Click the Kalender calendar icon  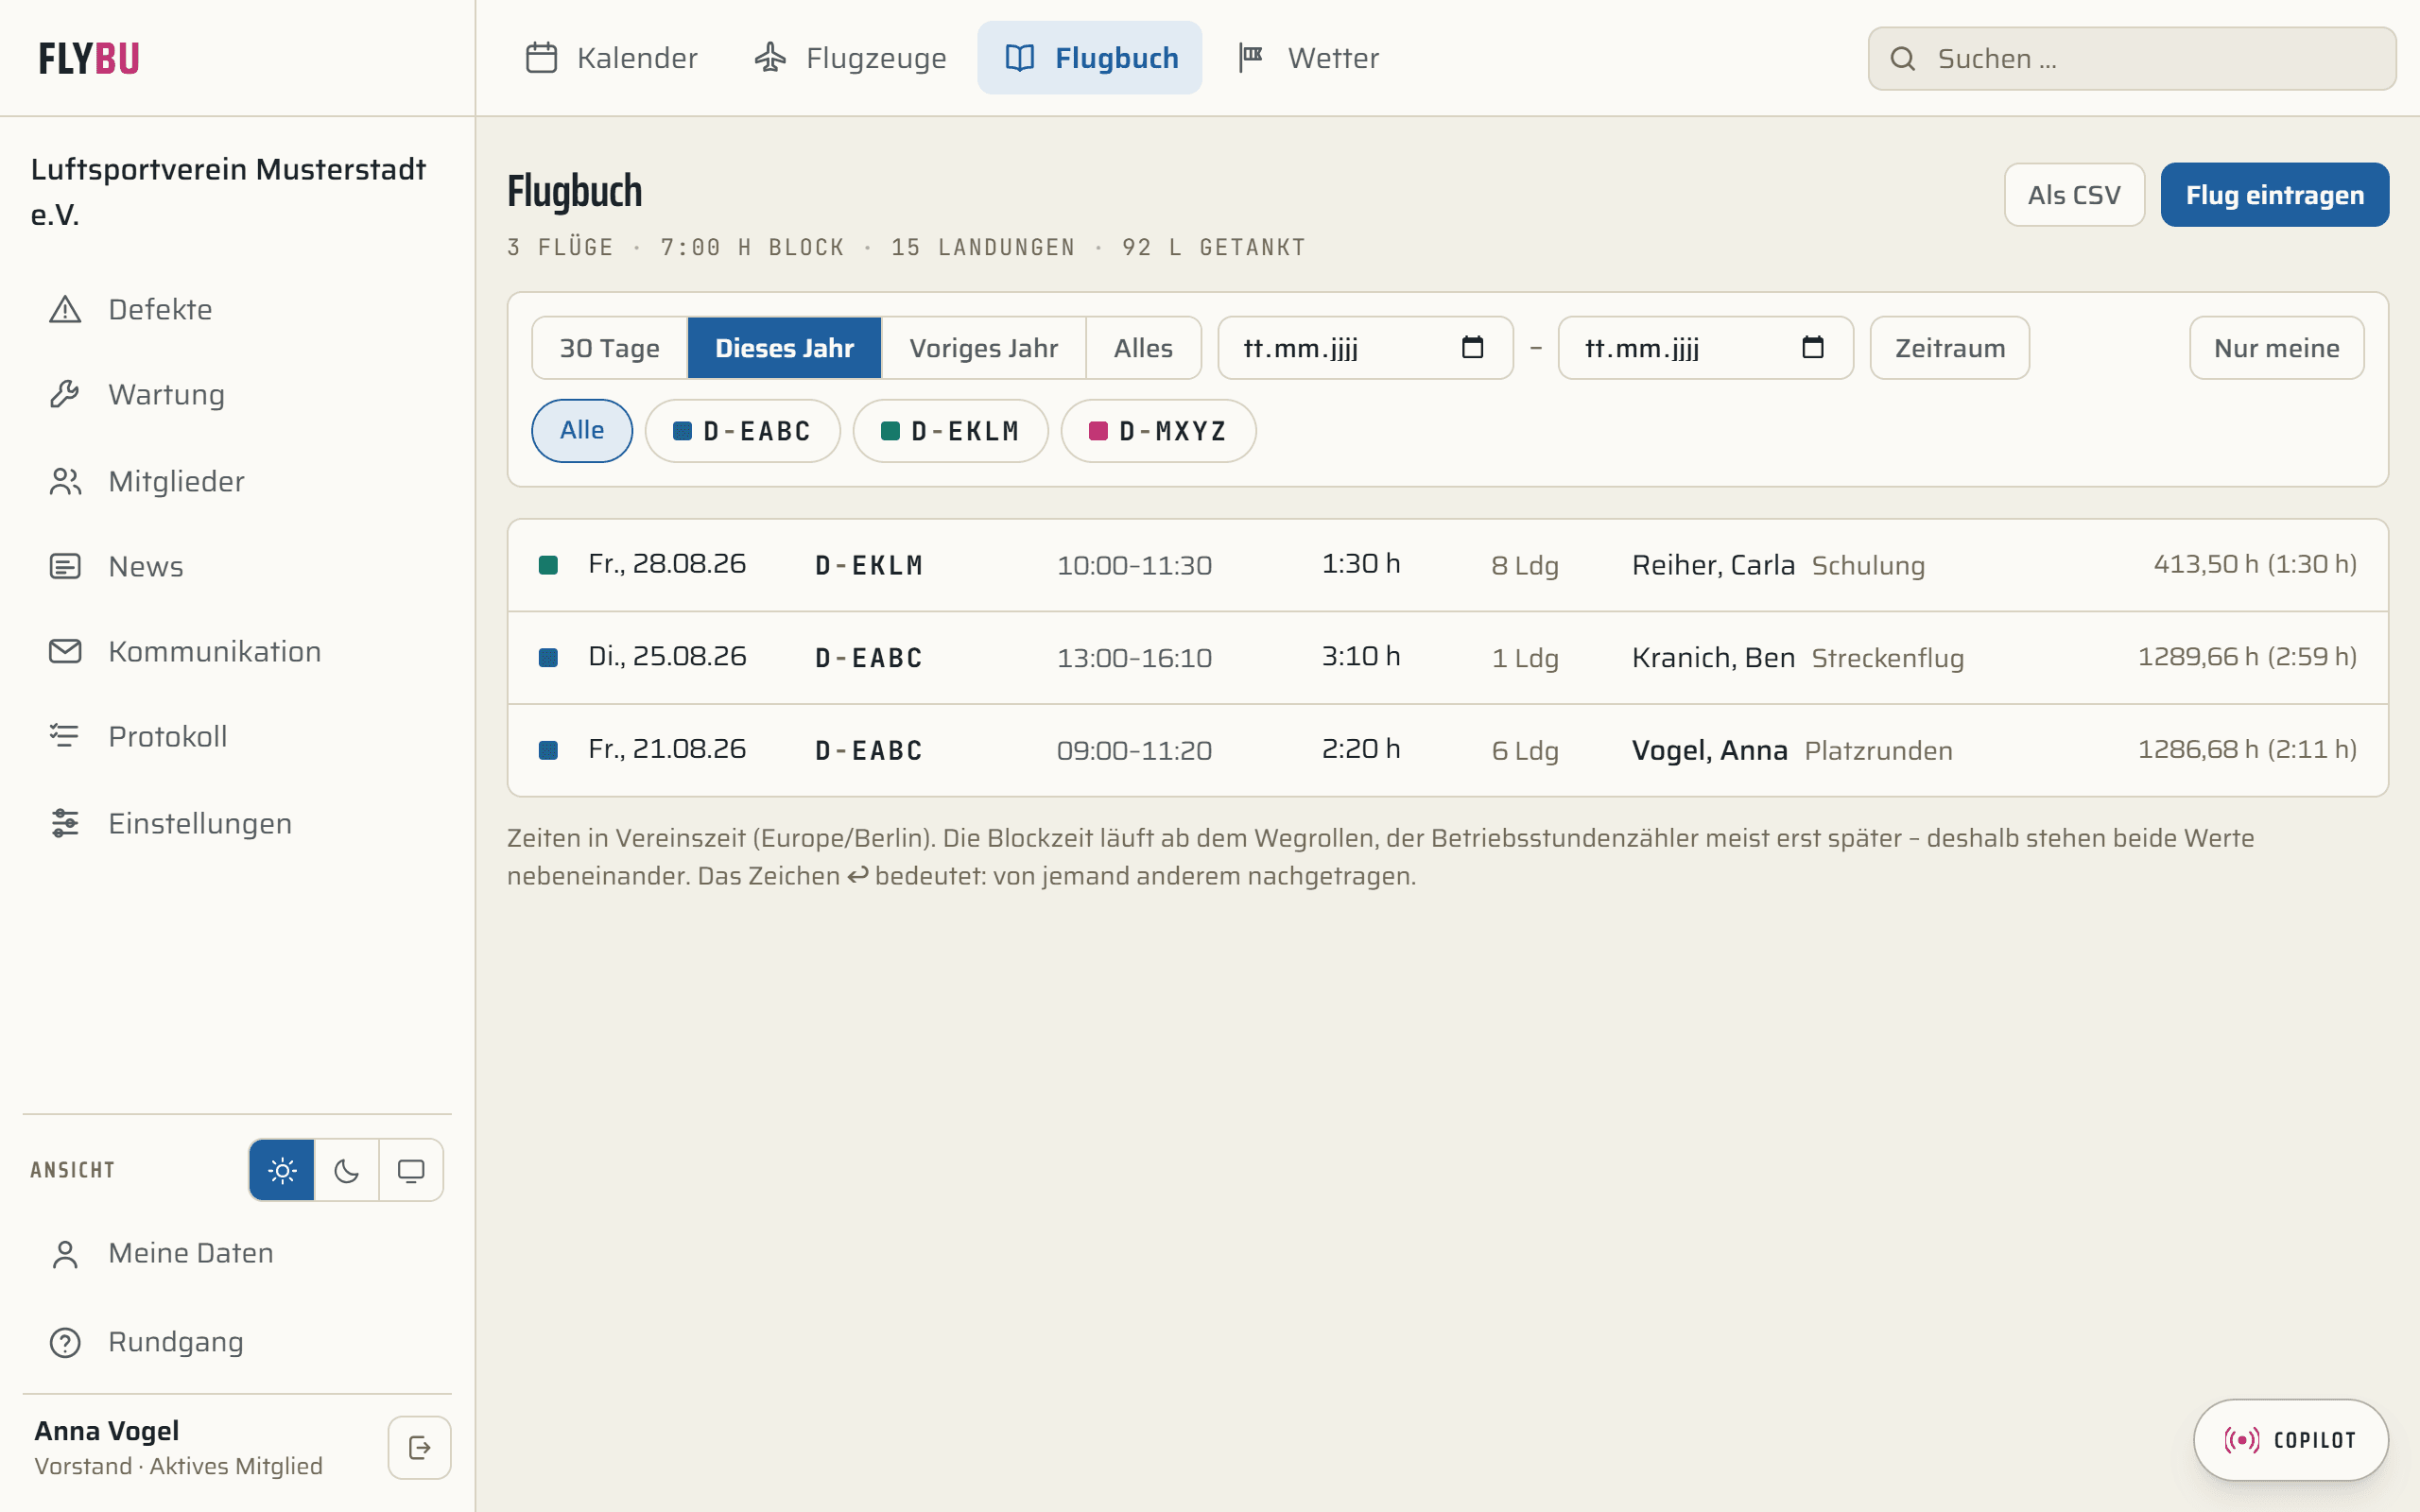coord(541,58)
